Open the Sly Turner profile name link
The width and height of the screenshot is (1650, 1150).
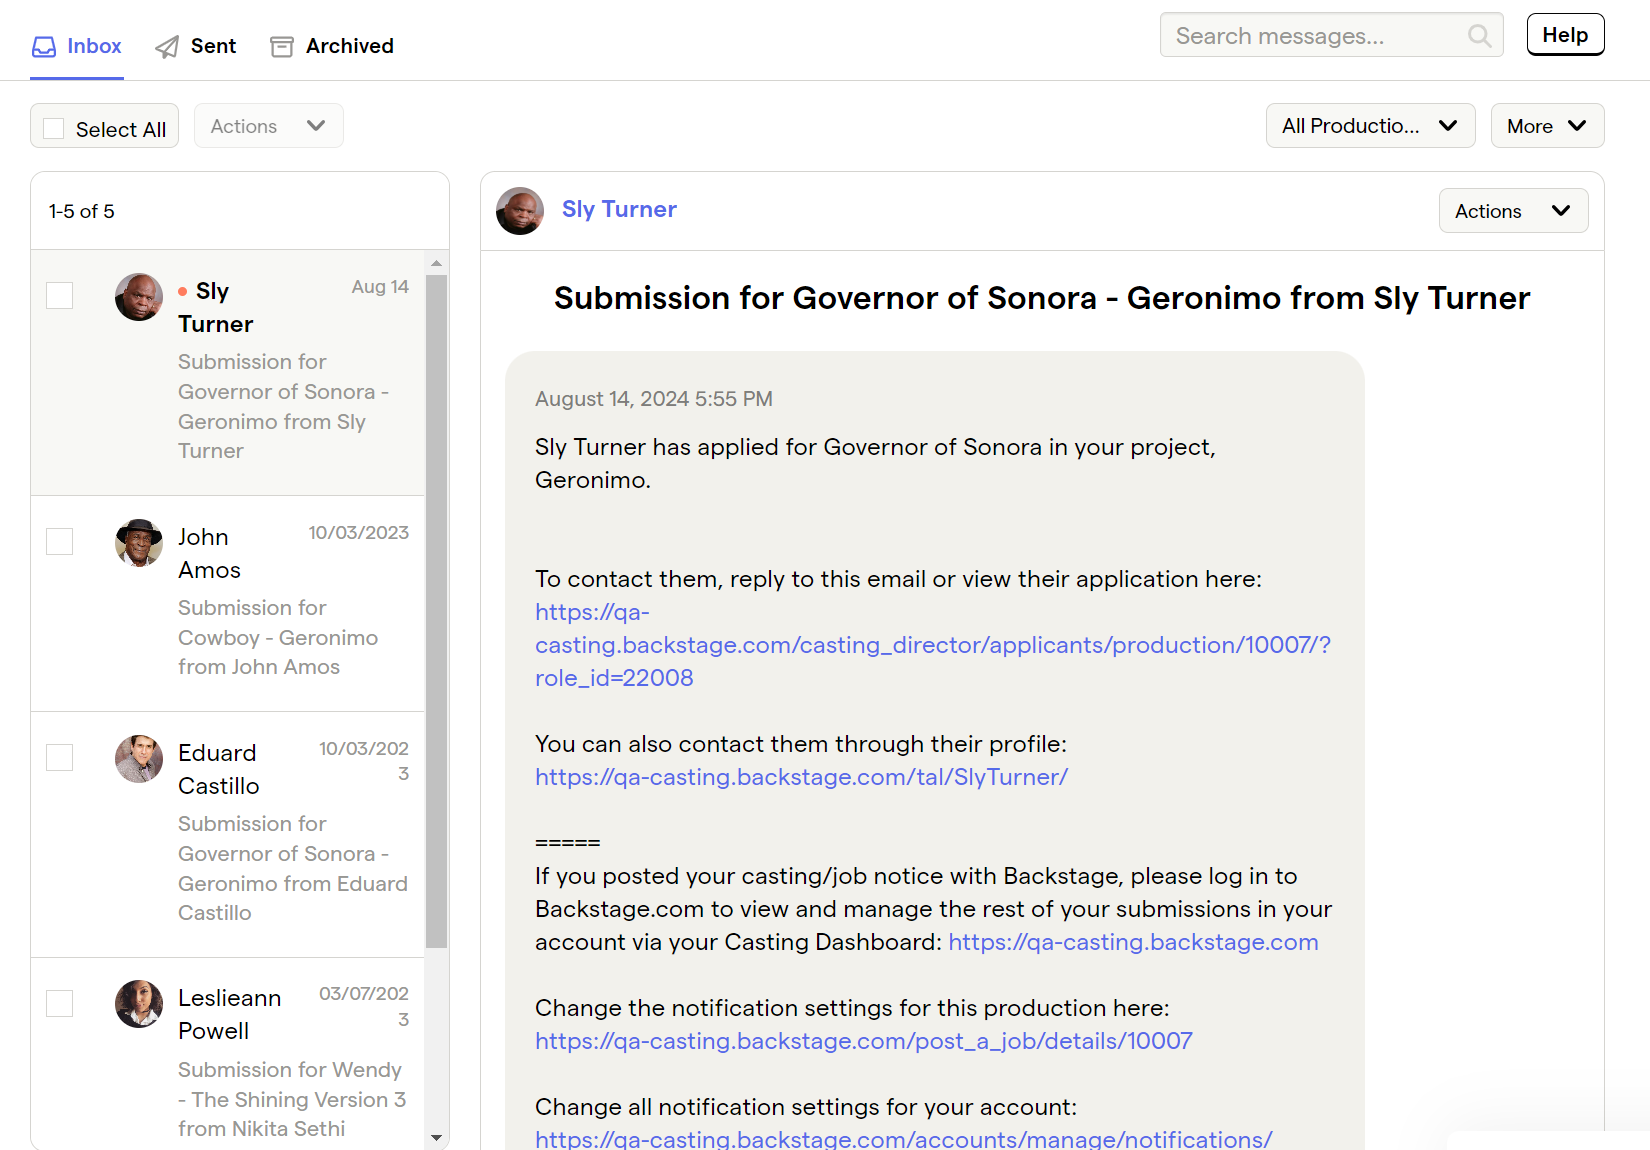click(x=619, y=209)
